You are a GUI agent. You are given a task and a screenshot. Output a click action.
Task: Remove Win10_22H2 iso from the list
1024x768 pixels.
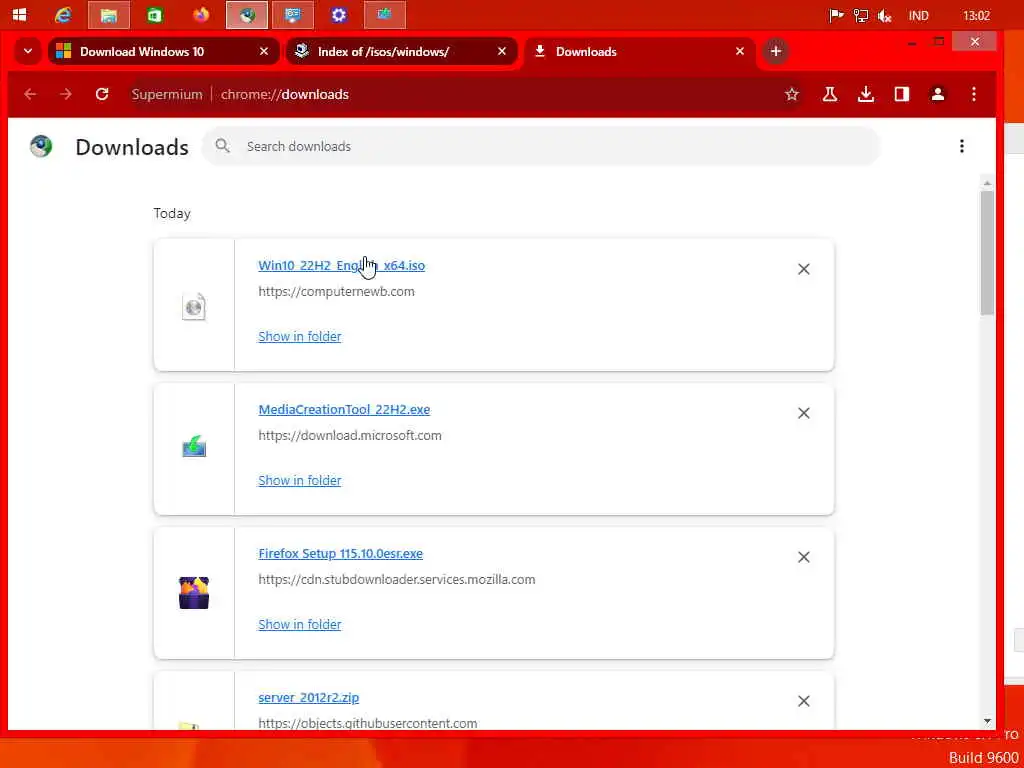pos(803,269)
